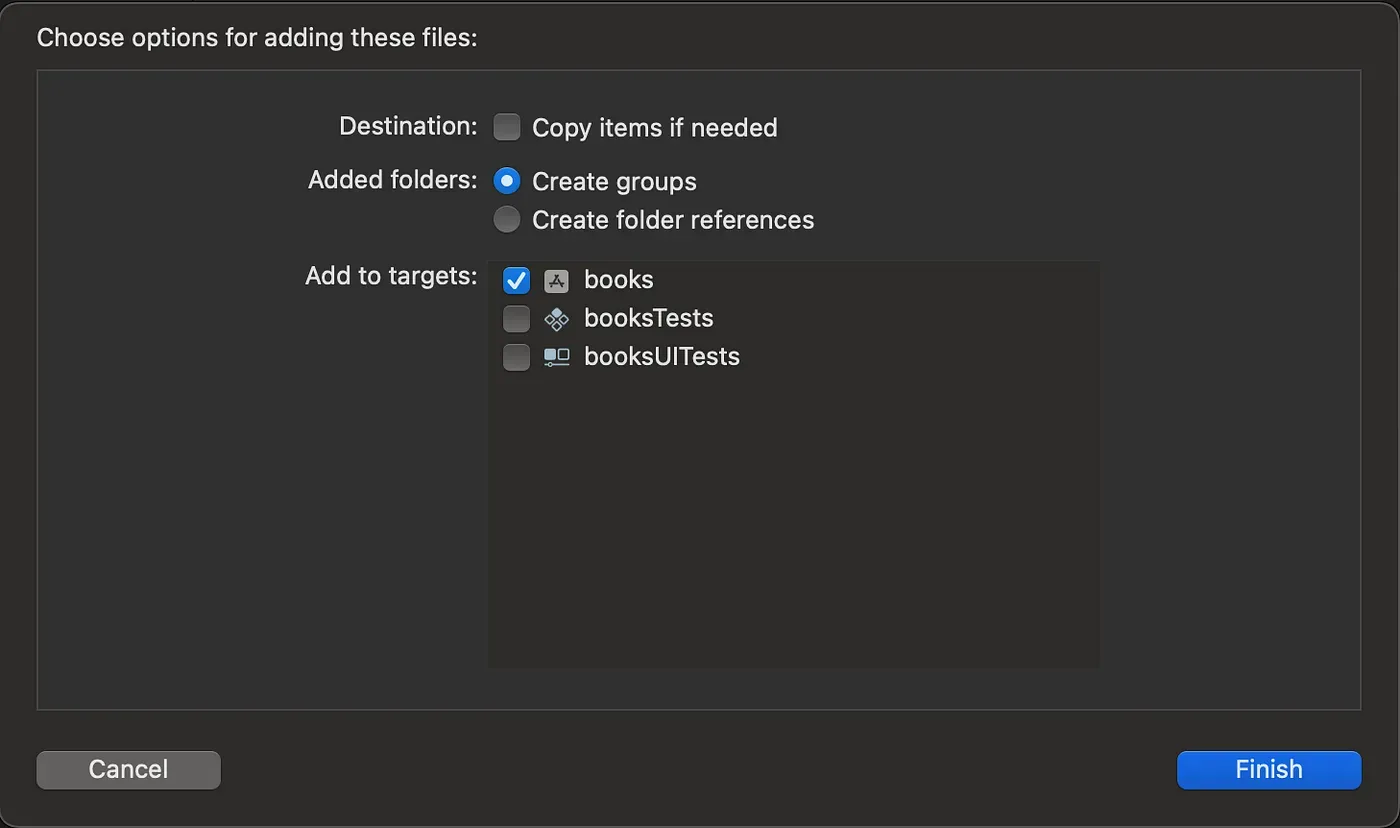Tick the booksUITests target checkbox

pyautogui.click(x=516, y=356)
